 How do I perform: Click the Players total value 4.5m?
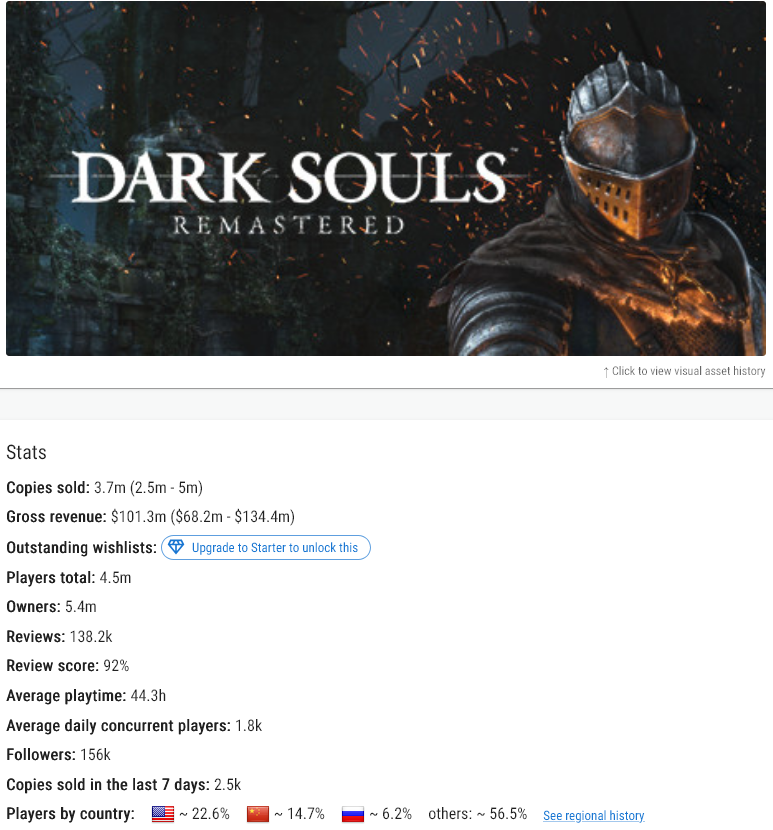pyautogui.click(x=115, y=578)
